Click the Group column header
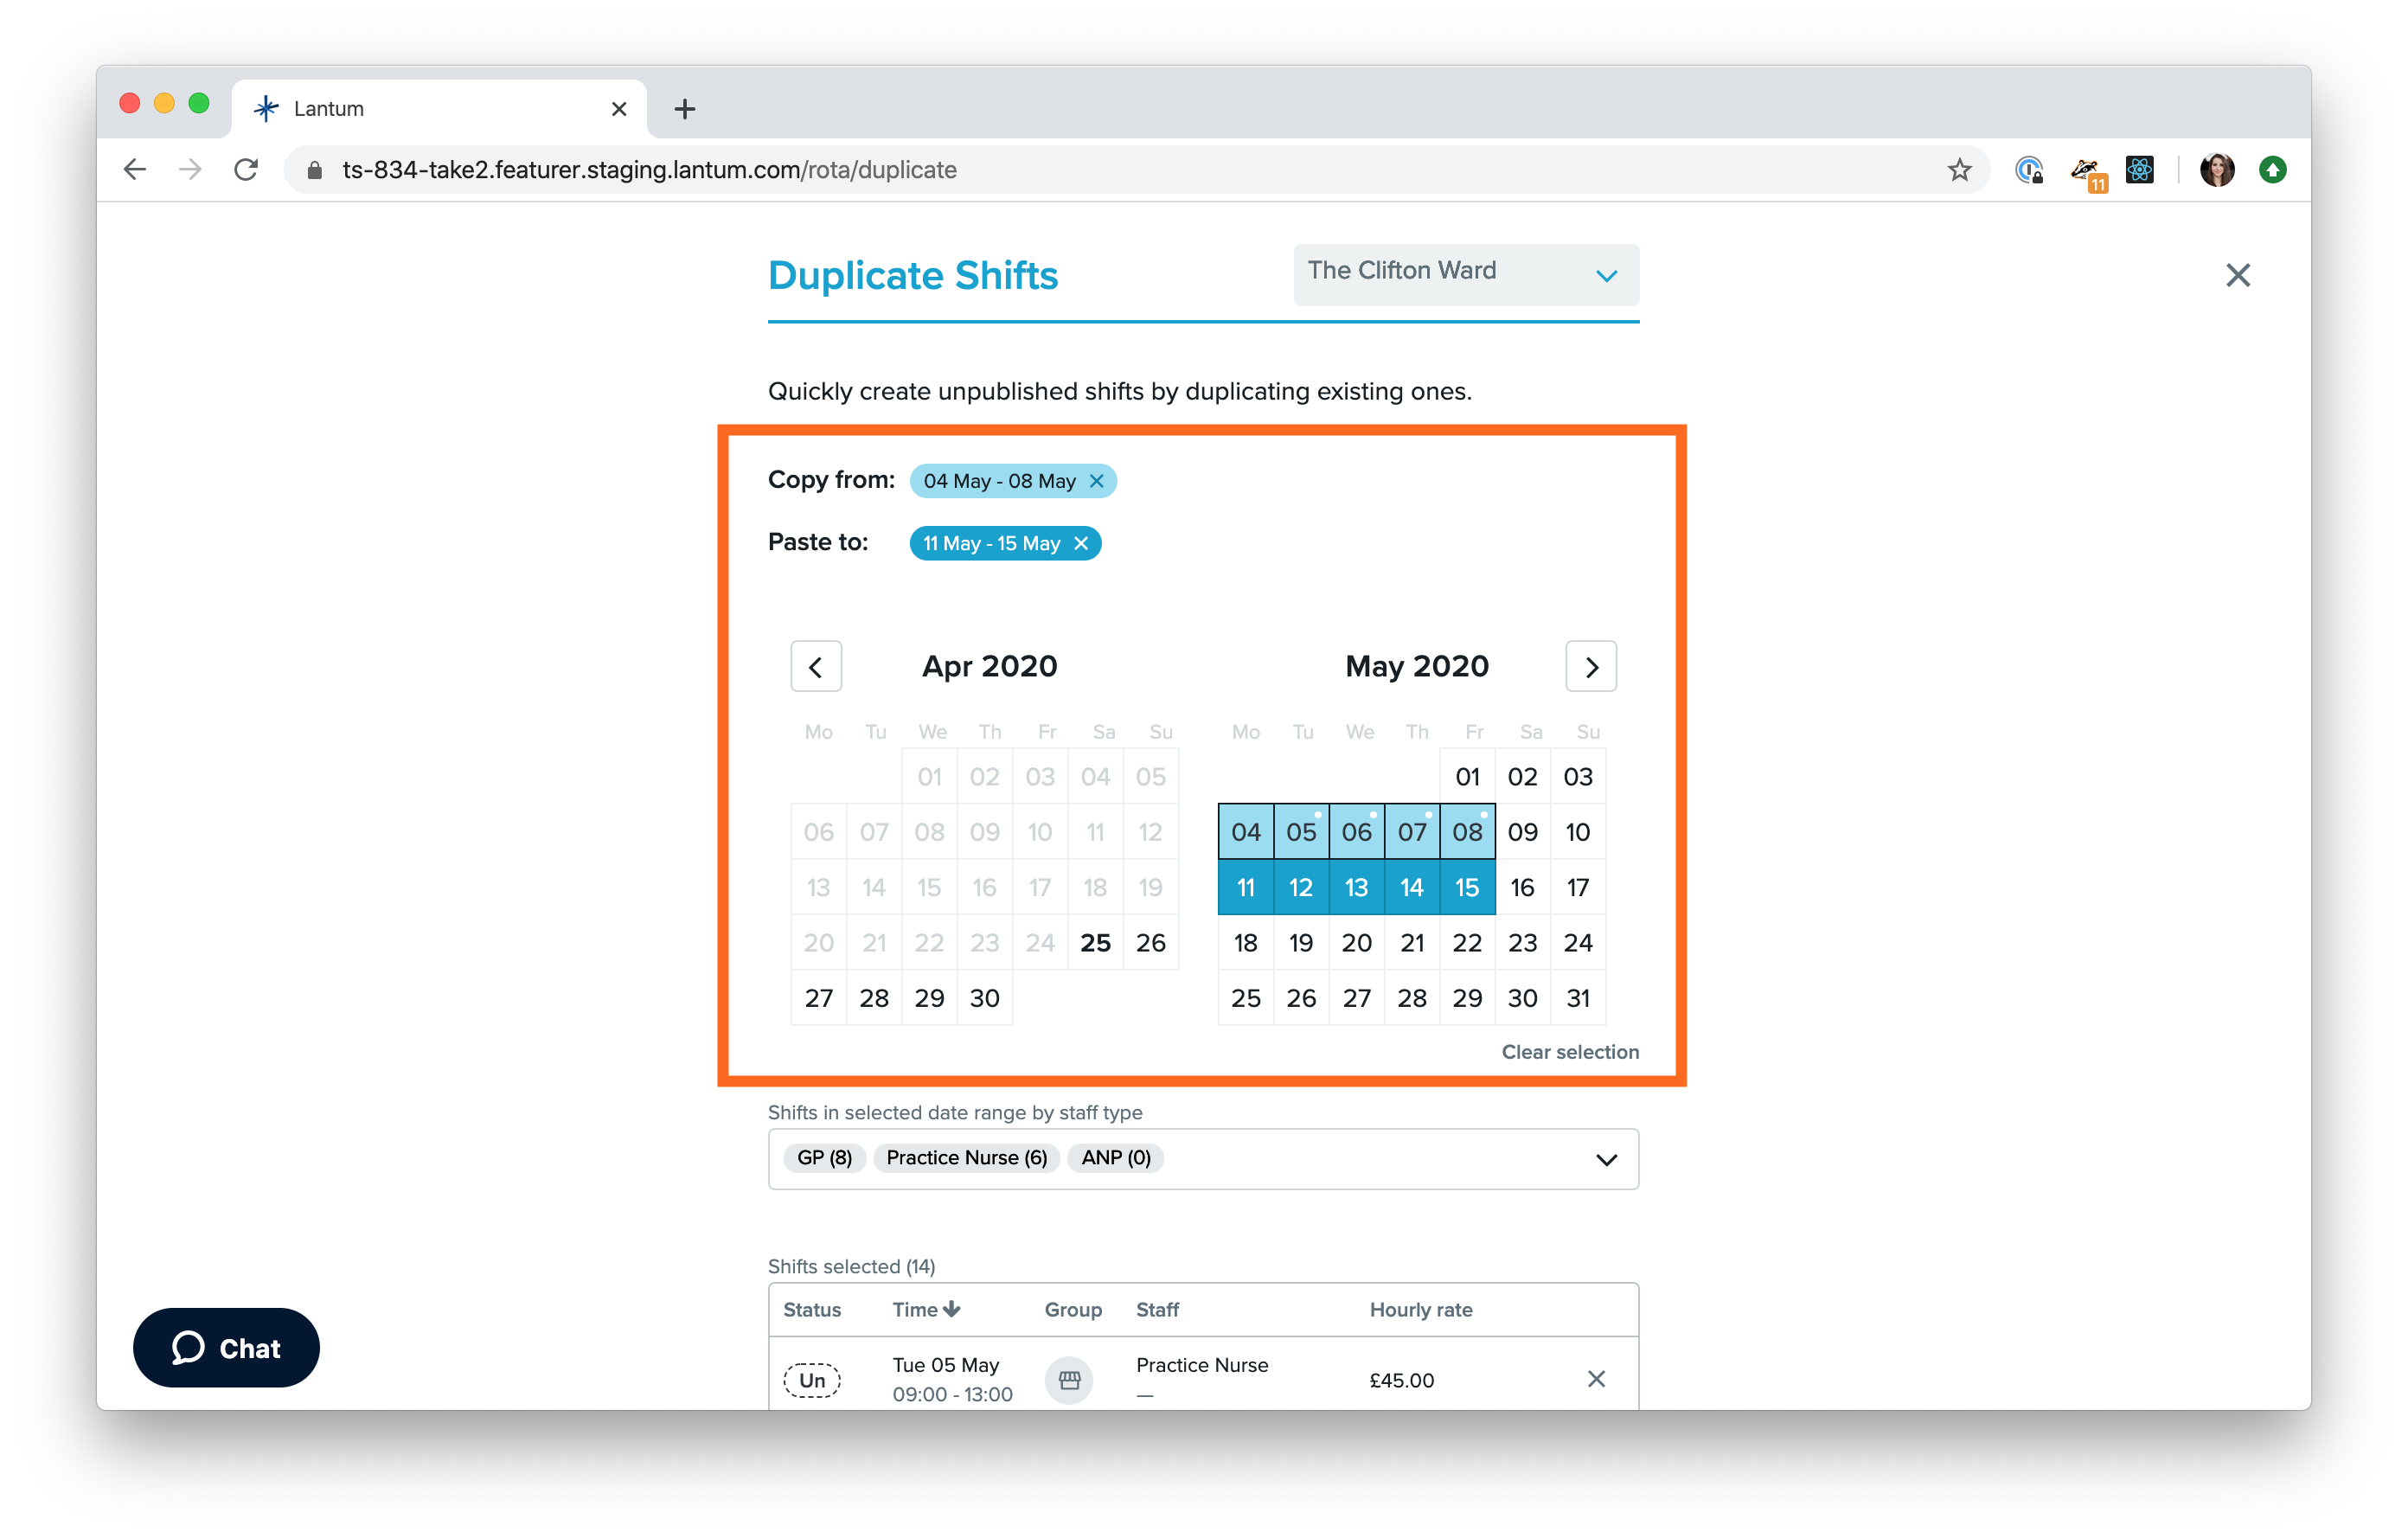Screen dimensions: 2408x1538 pyautogui.click(x=1073, y=1309)
